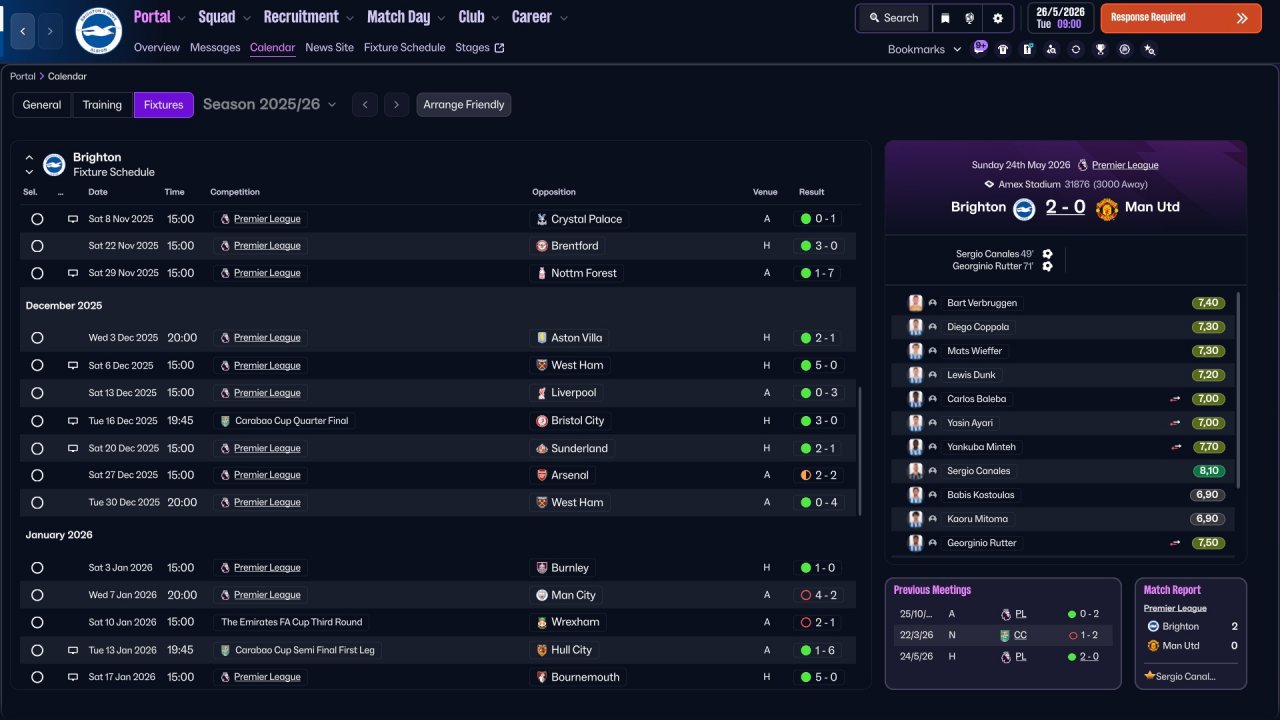Click the Portal breadcrumb link
This screenshot has width=1280, height=720.
[x=23, y=76]
